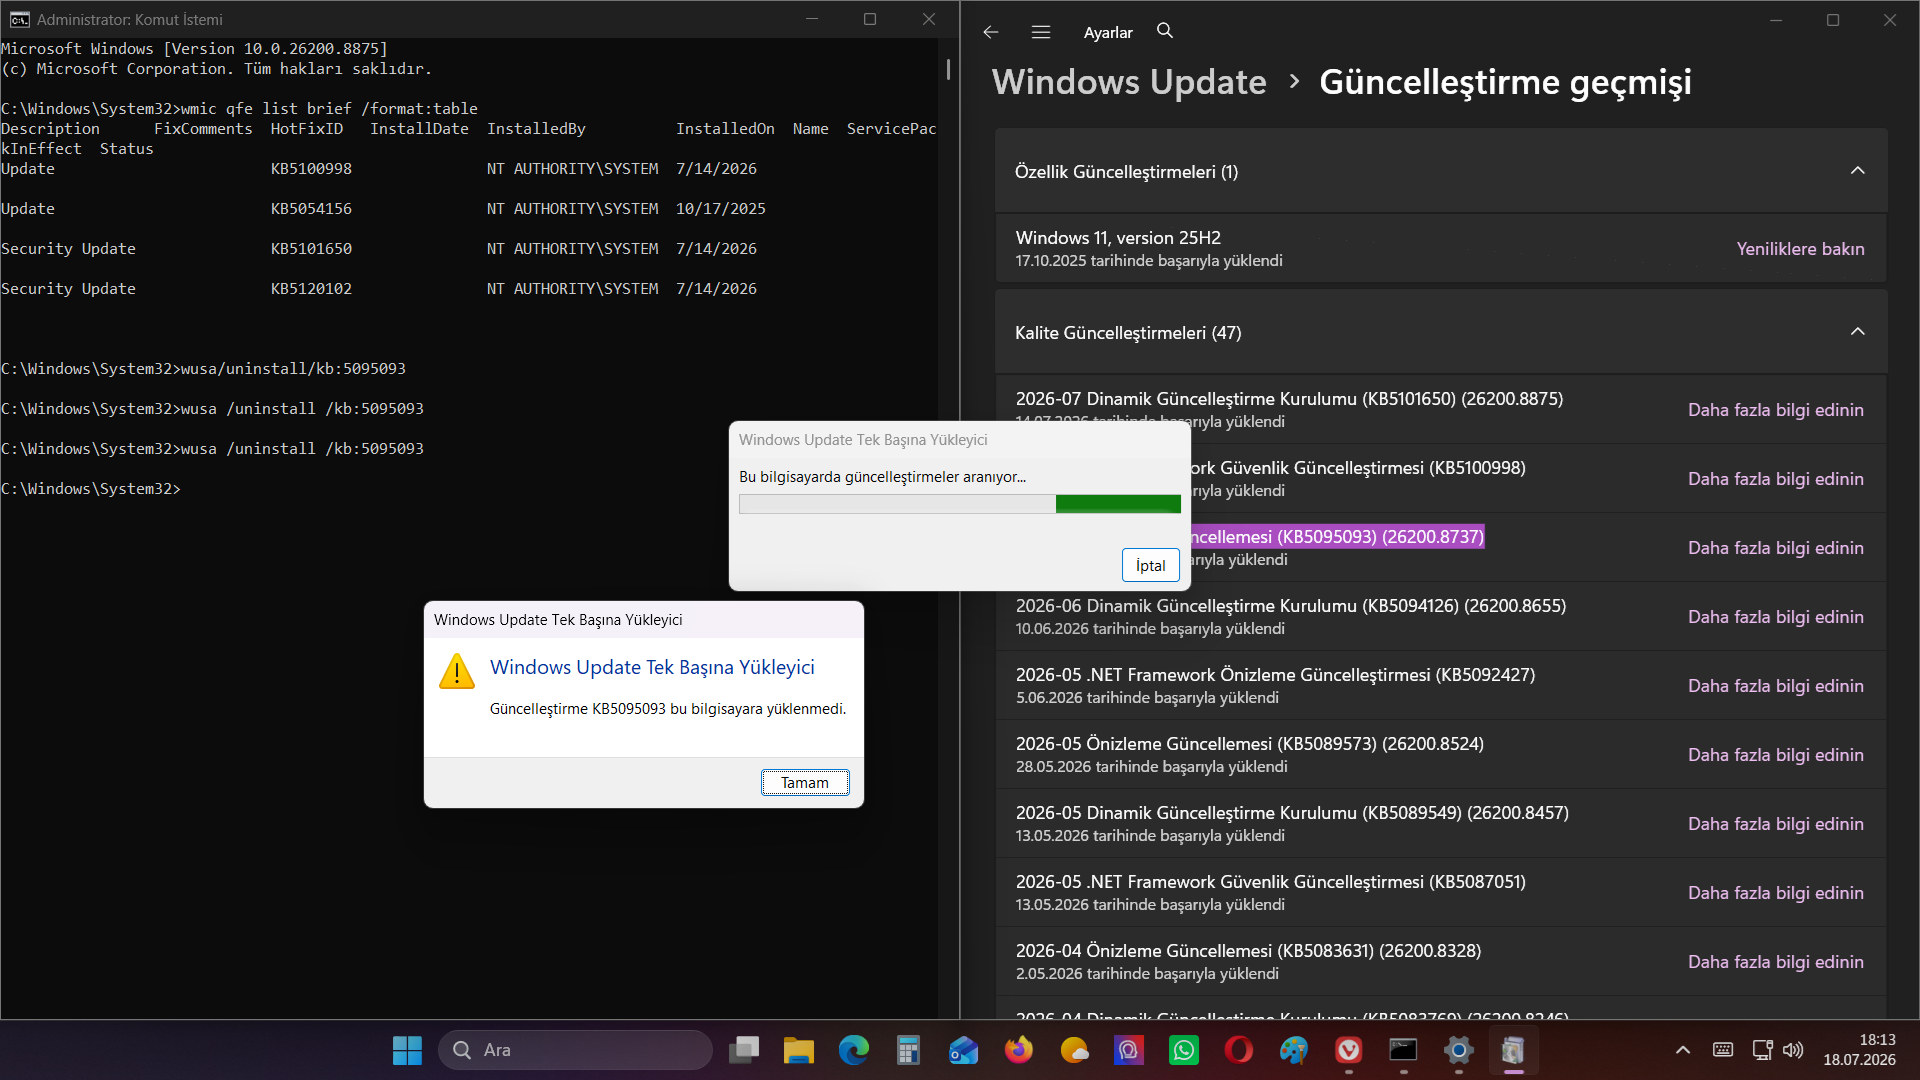Viewport: 1920px width, 1080px height.
Task: Open Microsoft Edge from the taskbar
Action: 853,1050
